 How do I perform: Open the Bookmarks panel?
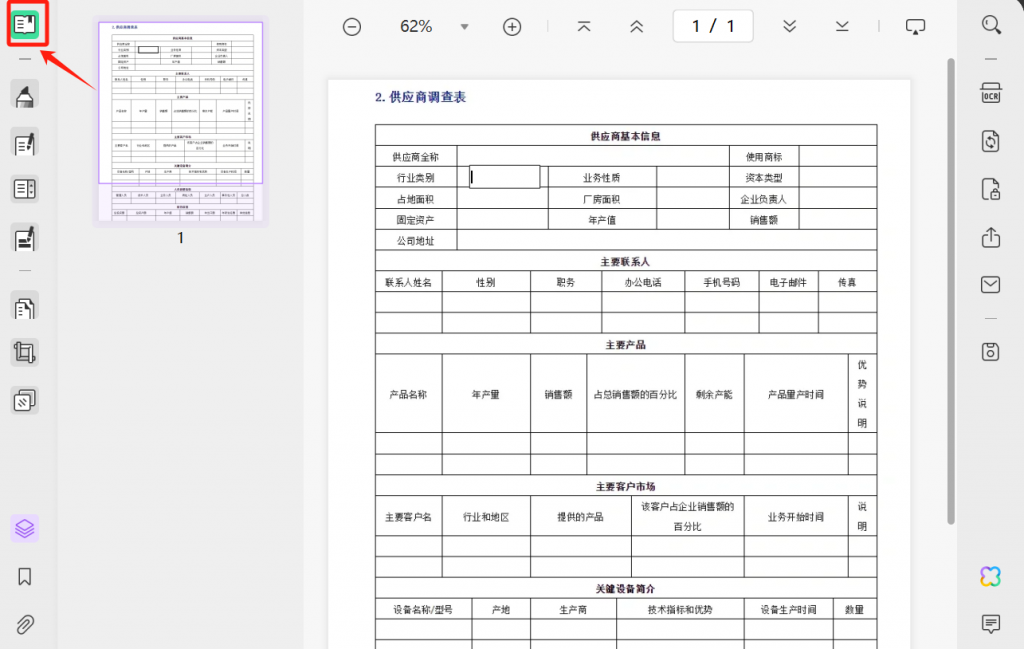coord(25,577)
